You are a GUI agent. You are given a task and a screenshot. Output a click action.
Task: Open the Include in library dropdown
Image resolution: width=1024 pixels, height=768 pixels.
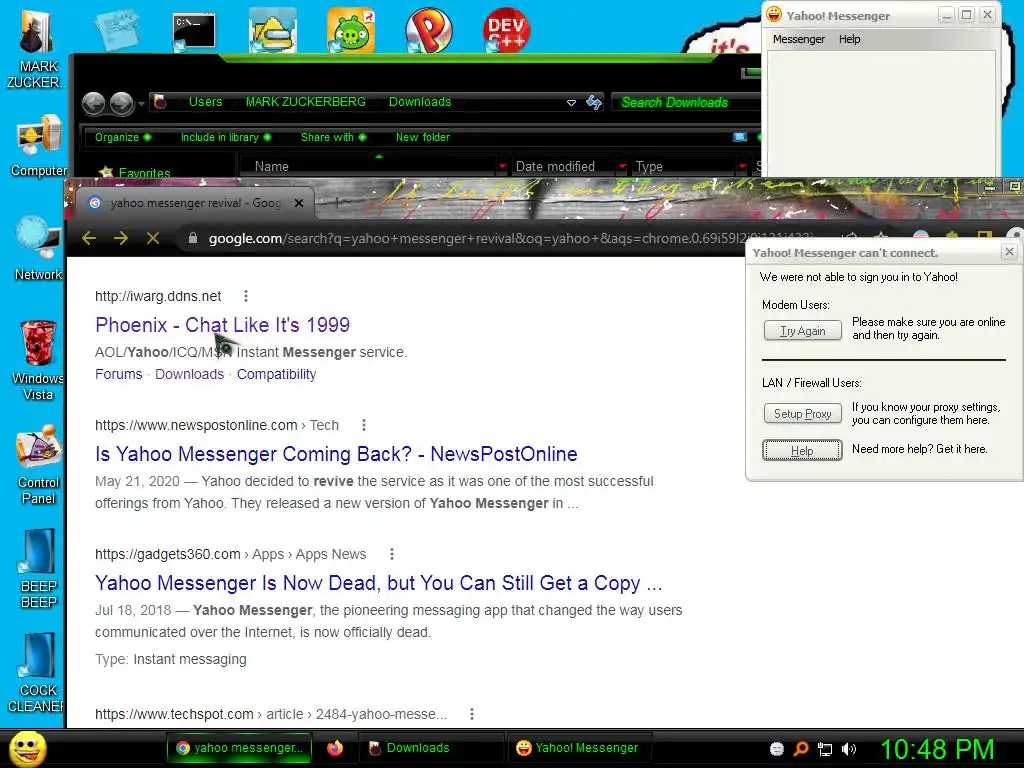[x=226, y=137]
